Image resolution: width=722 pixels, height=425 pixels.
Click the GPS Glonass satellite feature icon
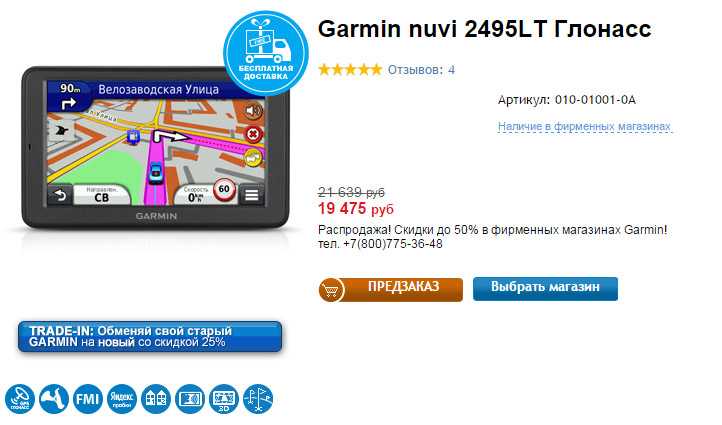(x=20, y=399)
